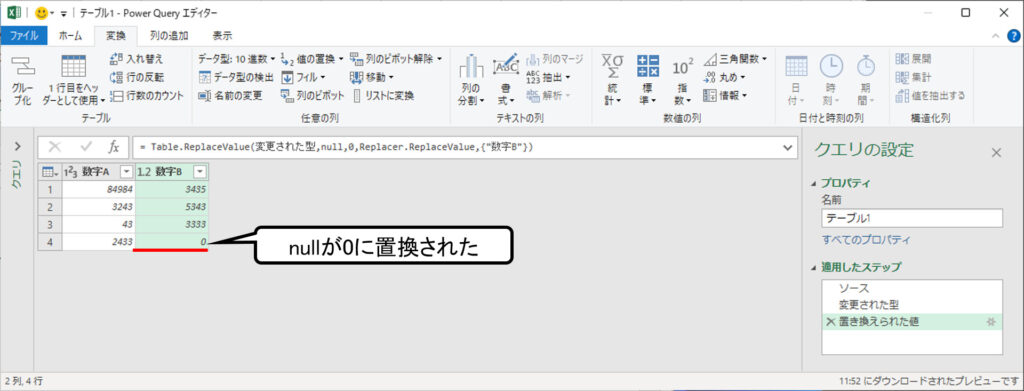Click the 展開 (Expand) button
1024x391 pixels.
coord(914,59)
